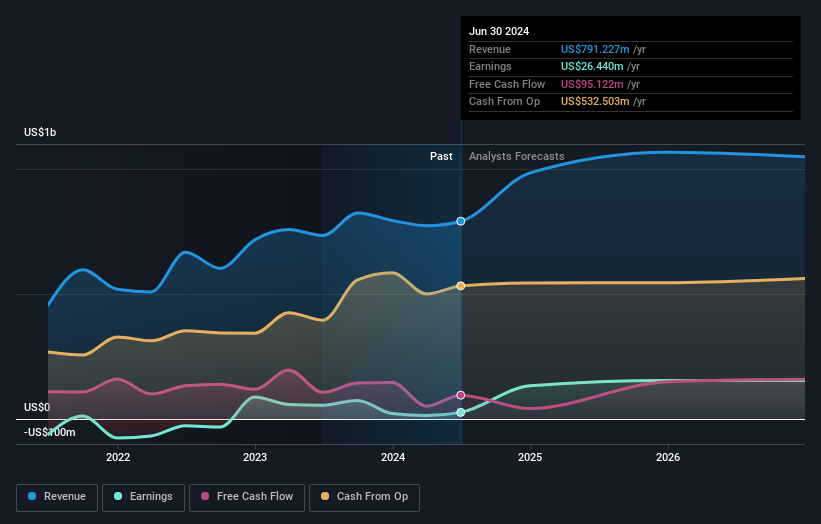Click the Earnings row label in tooltip
The image size is (821, 524).
tap(490, 66)
